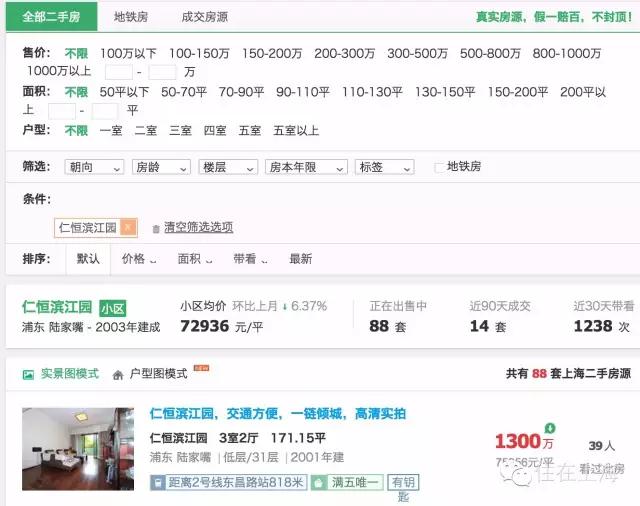Filter area by 50-70平

(184, 92)
